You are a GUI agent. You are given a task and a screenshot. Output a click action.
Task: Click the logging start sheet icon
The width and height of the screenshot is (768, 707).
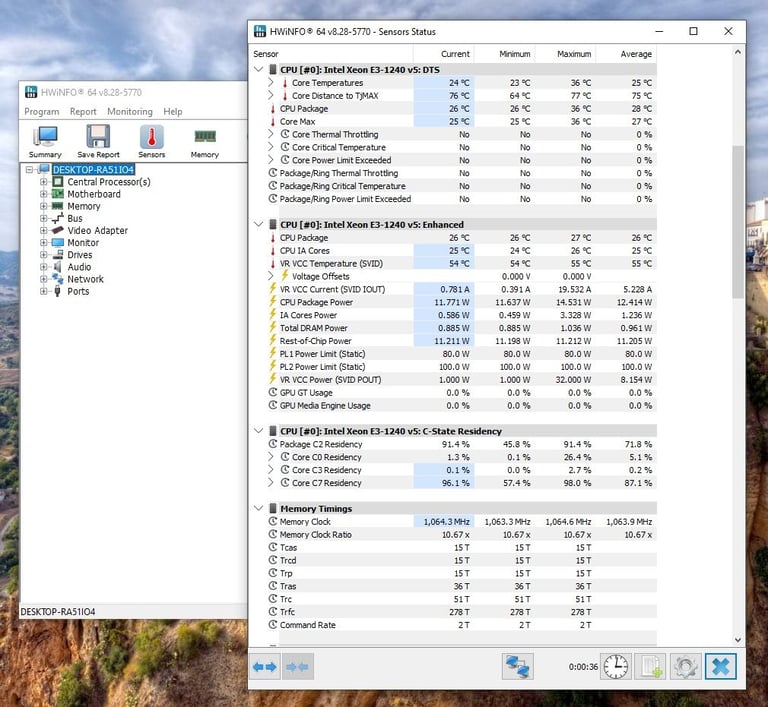(x=650, y=666)
